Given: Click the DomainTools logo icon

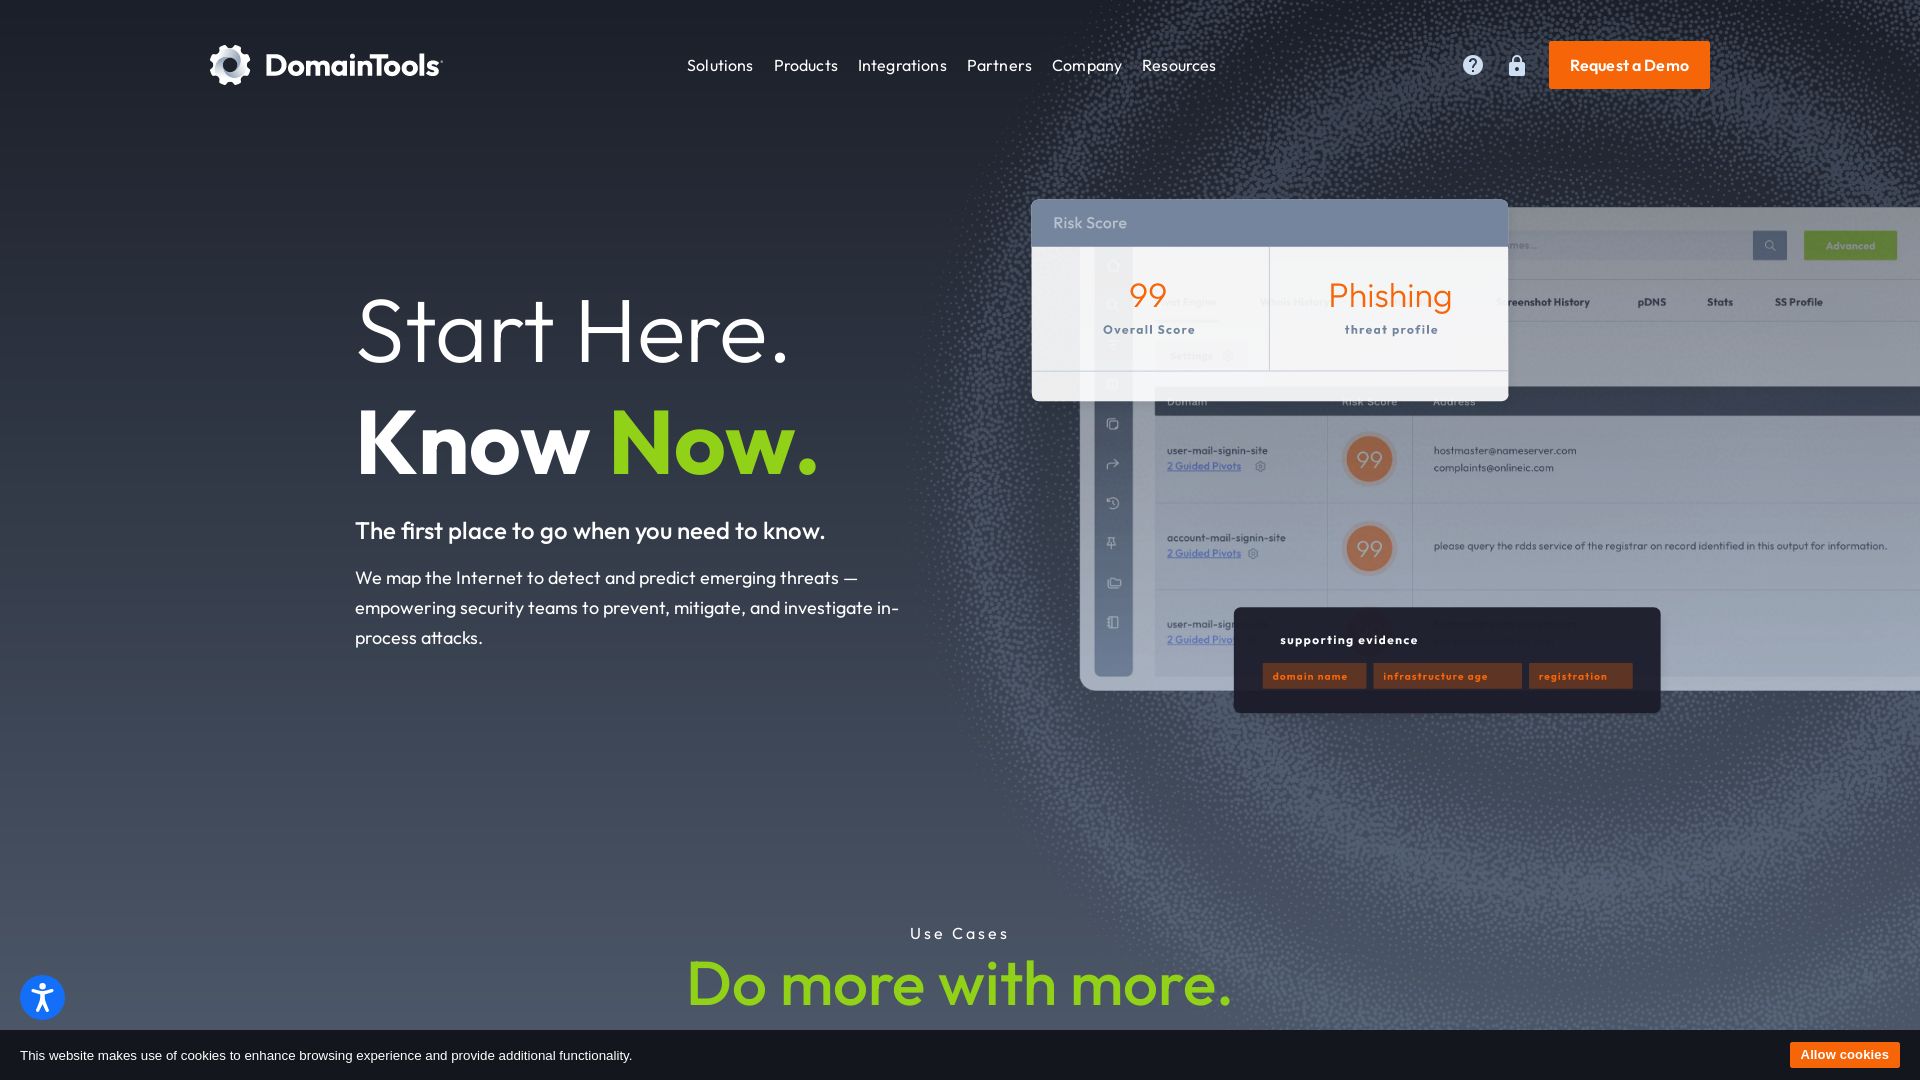Looking at the screenshot, I should point(229,65).
